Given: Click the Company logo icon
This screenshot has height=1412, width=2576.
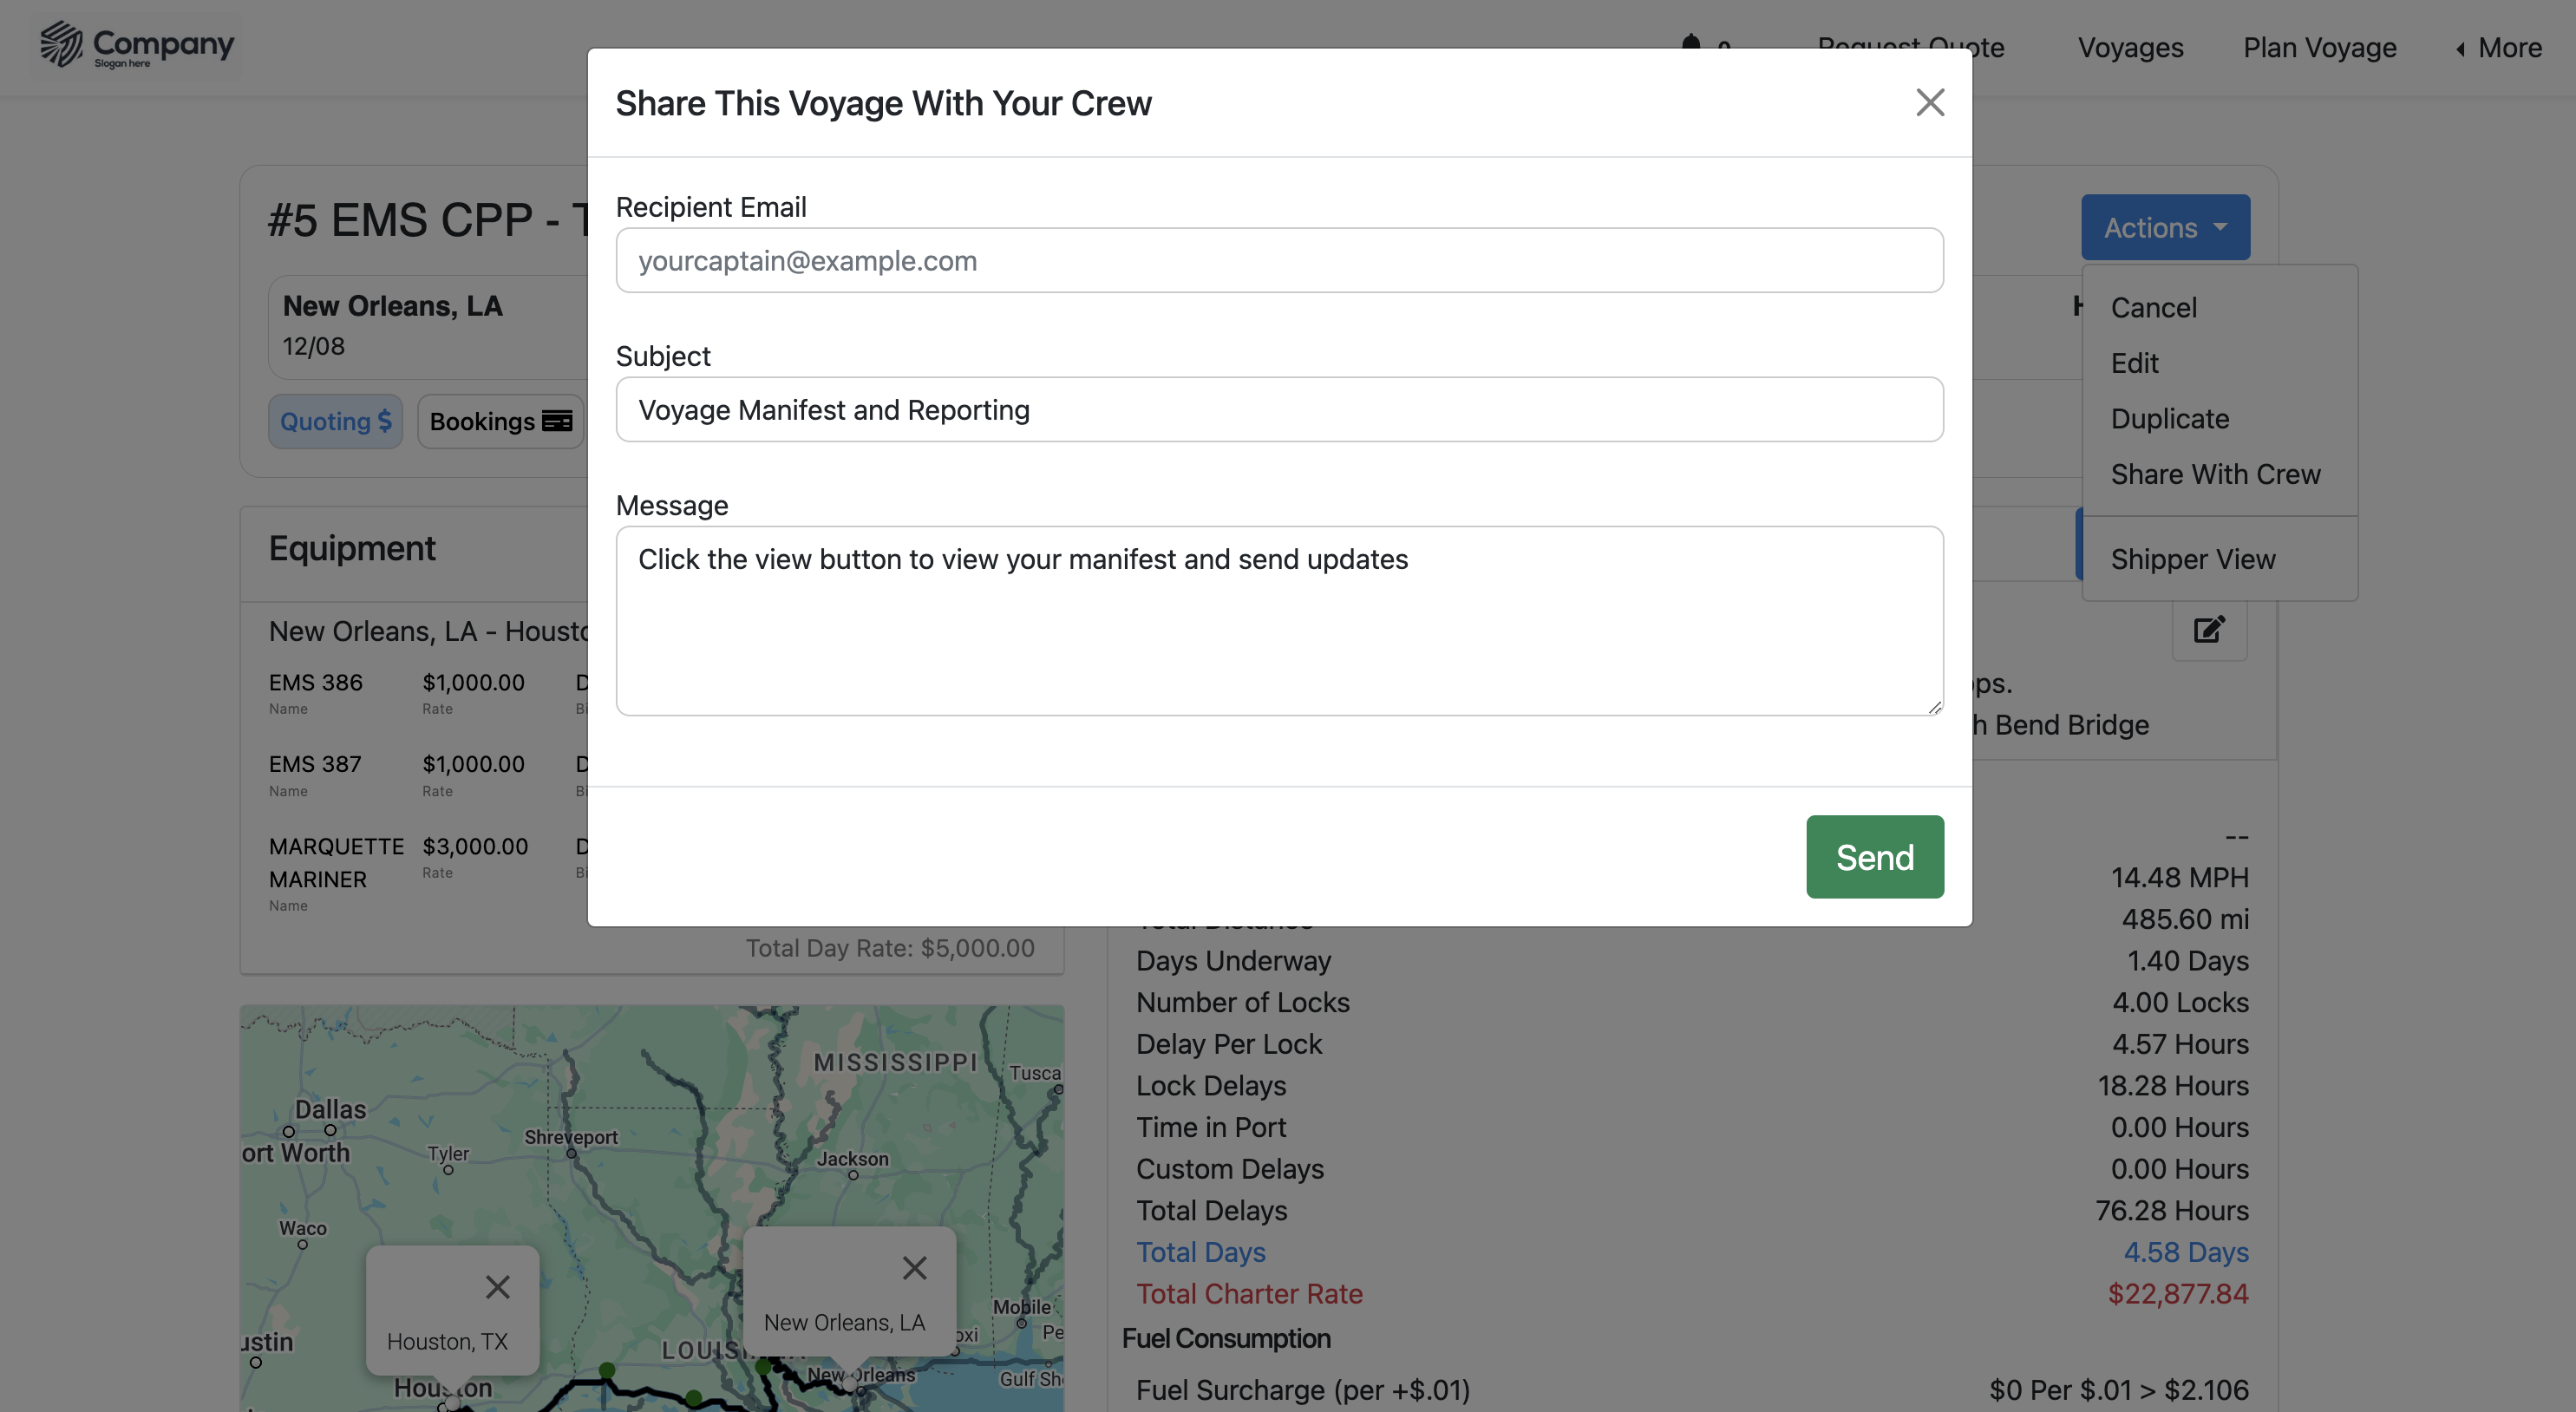Looking at the screenshot, I should click(x=61, y=44).
